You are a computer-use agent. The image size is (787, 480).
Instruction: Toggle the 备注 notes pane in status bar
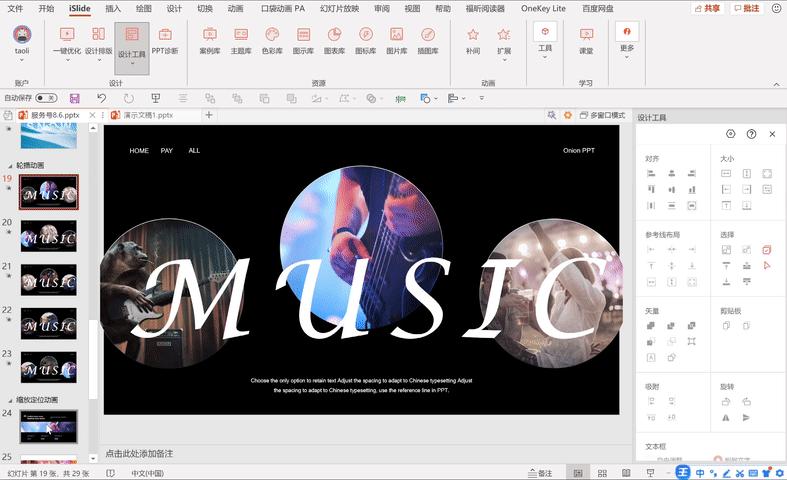pos(540,473)
